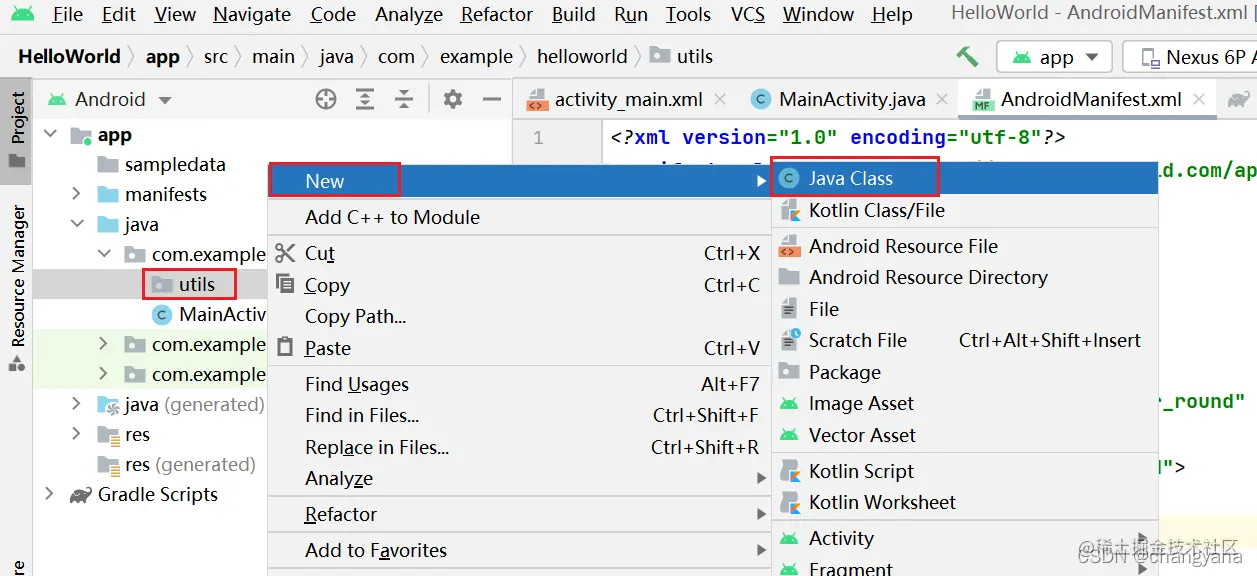
Task: Click the Image Asset android icon
Action: (x=790, y=404)
